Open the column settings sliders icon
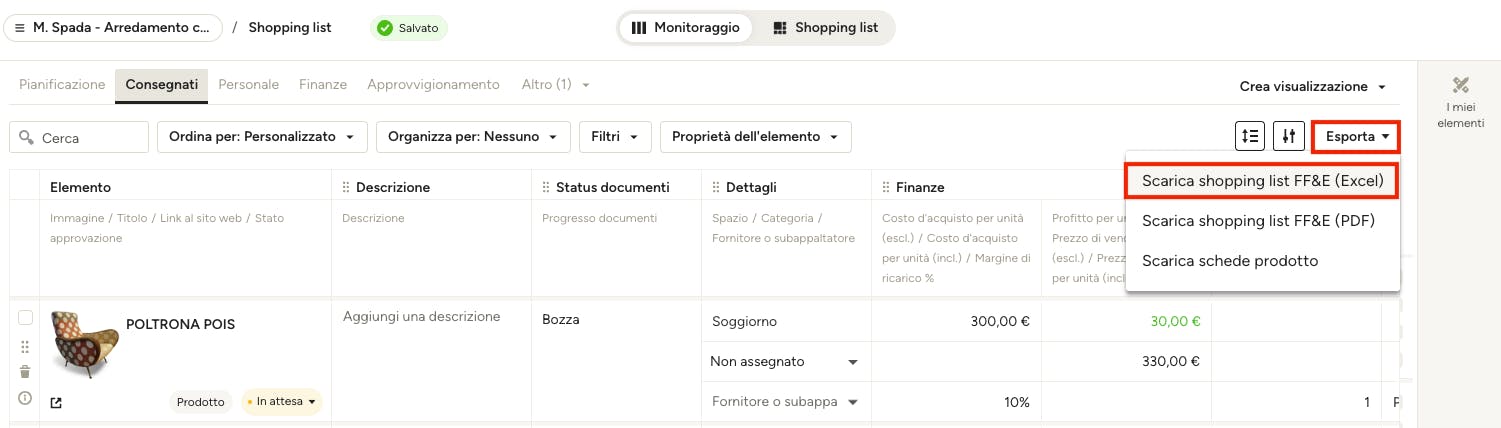The image size is (1501, 428). coord(1289,136)
